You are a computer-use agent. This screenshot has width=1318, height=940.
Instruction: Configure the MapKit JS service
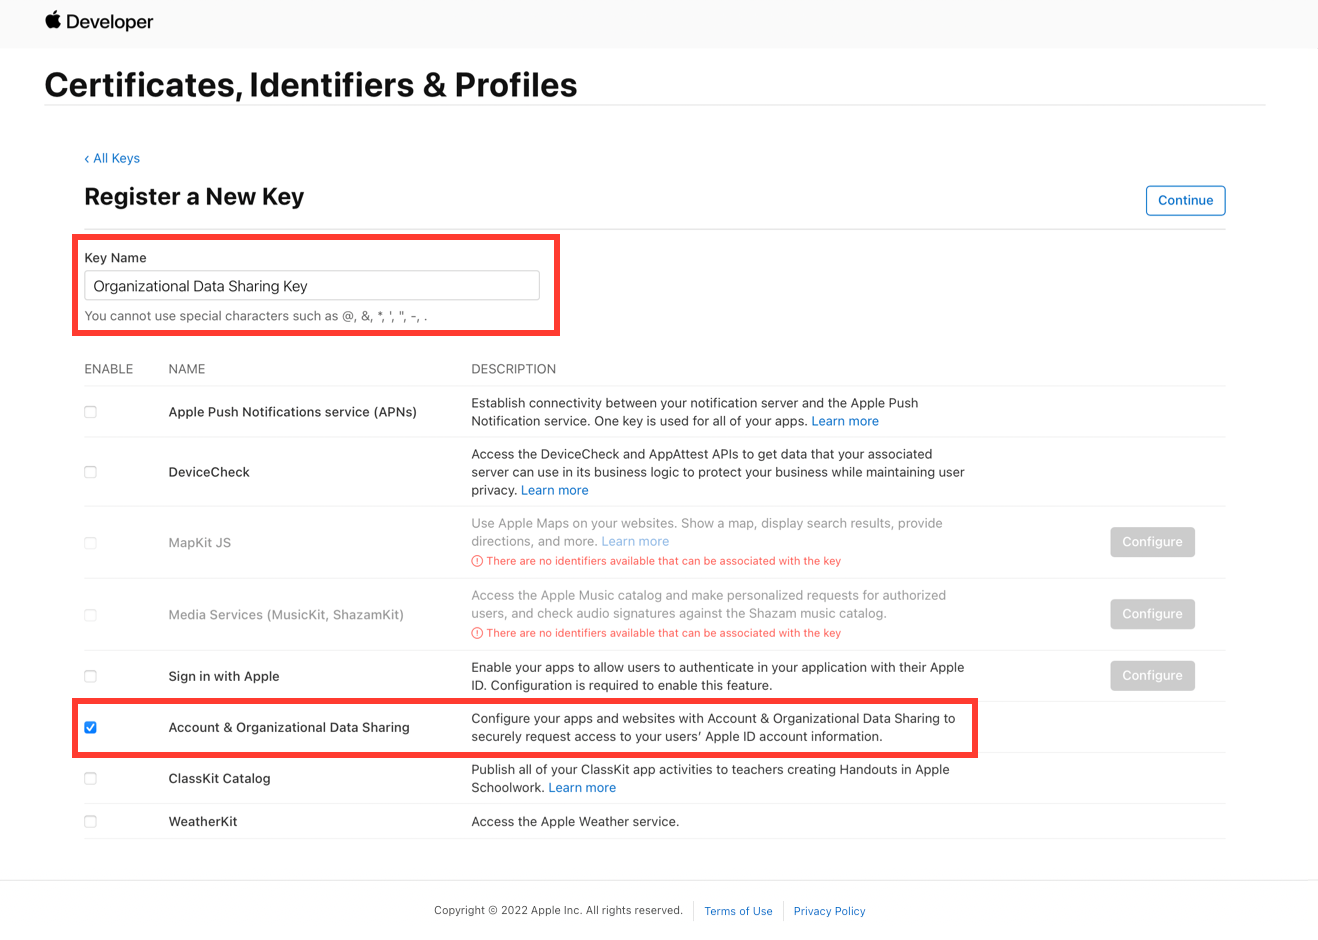pyautogui.click(x=1152, y=541)
